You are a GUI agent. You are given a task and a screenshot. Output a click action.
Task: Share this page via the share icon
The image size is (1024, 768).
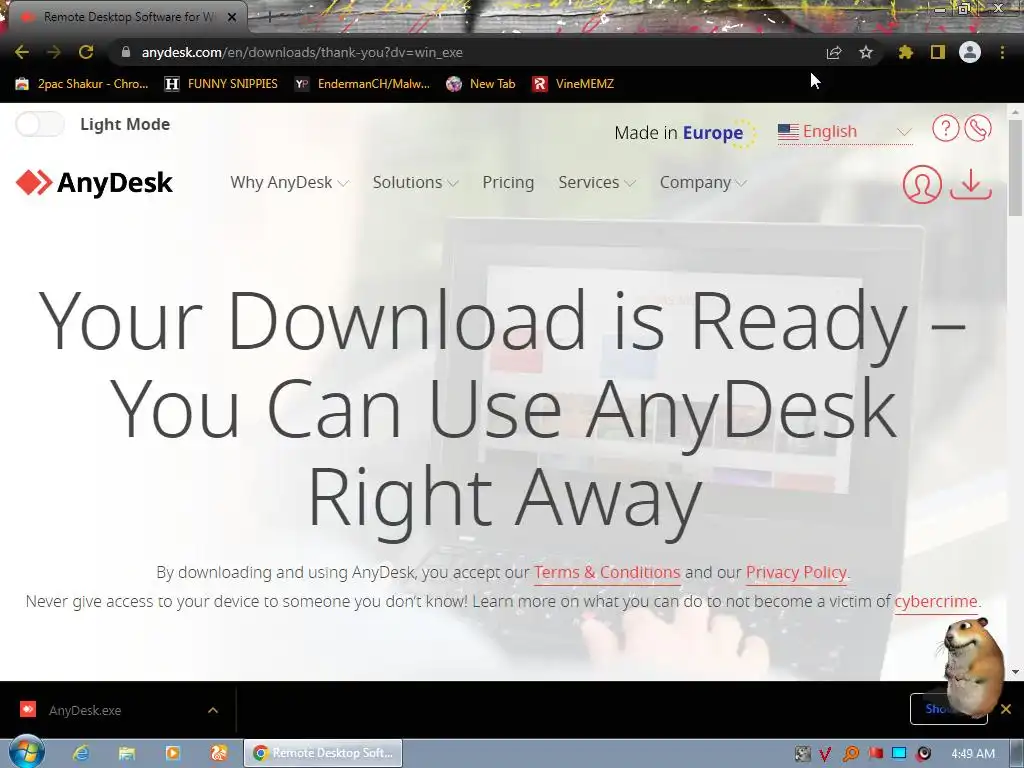(x=833, y=52)
